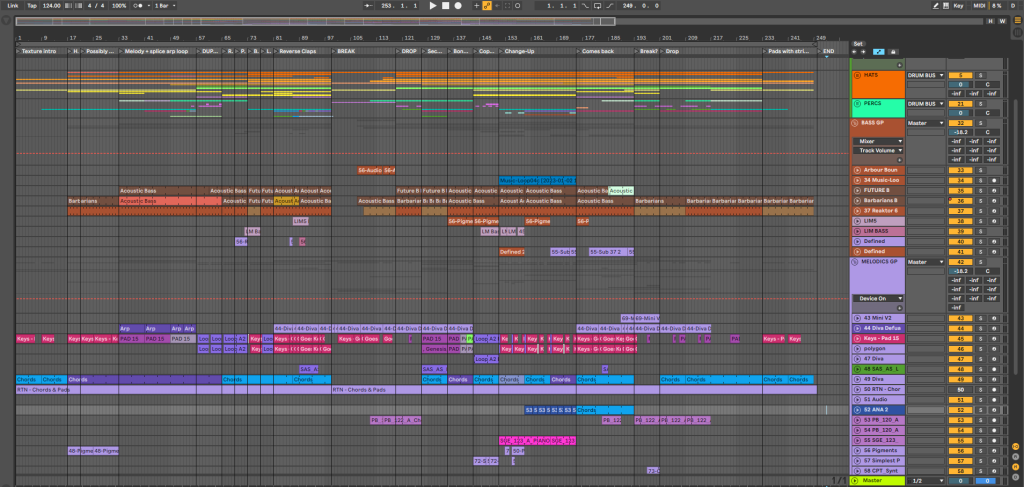Viewport: 1024px width, 487px height.
Task: Add automation lane on BASS GP
Action: point(899,159)
